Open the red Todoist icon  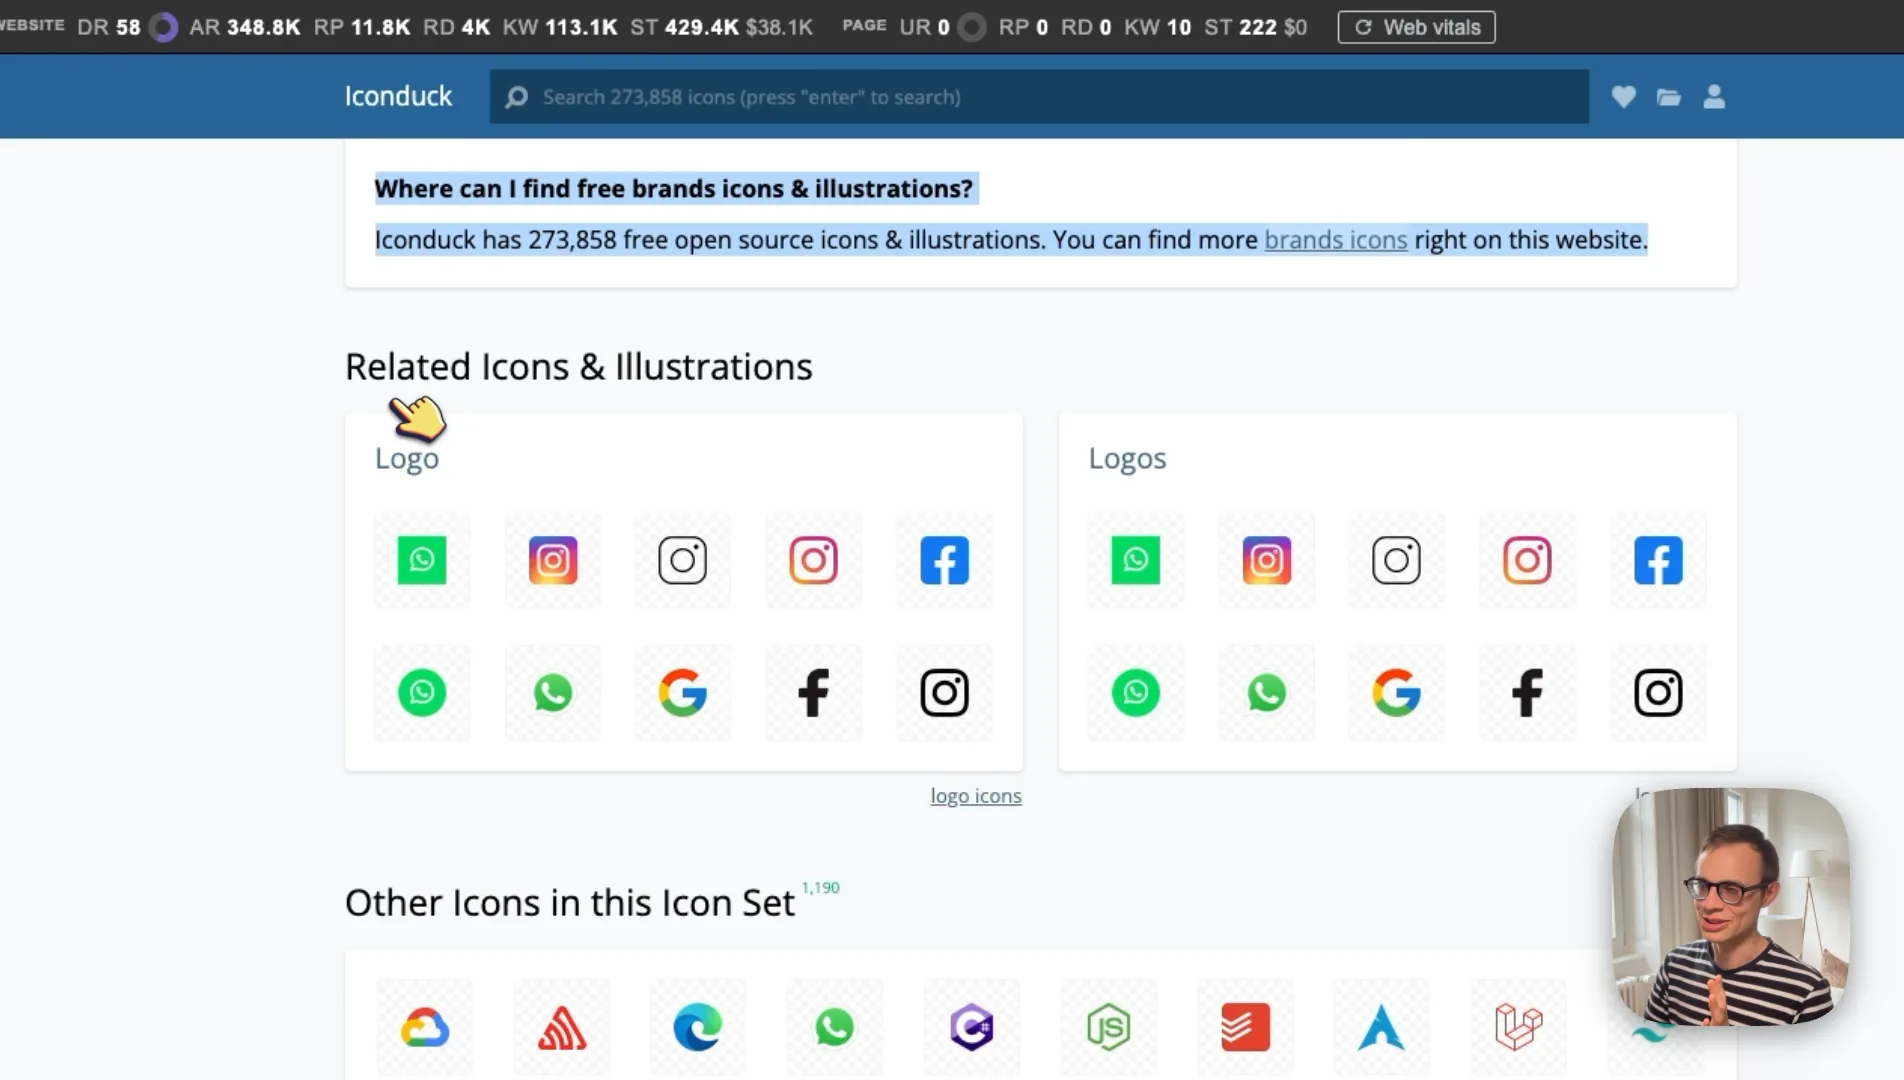coord(1245,1027)
